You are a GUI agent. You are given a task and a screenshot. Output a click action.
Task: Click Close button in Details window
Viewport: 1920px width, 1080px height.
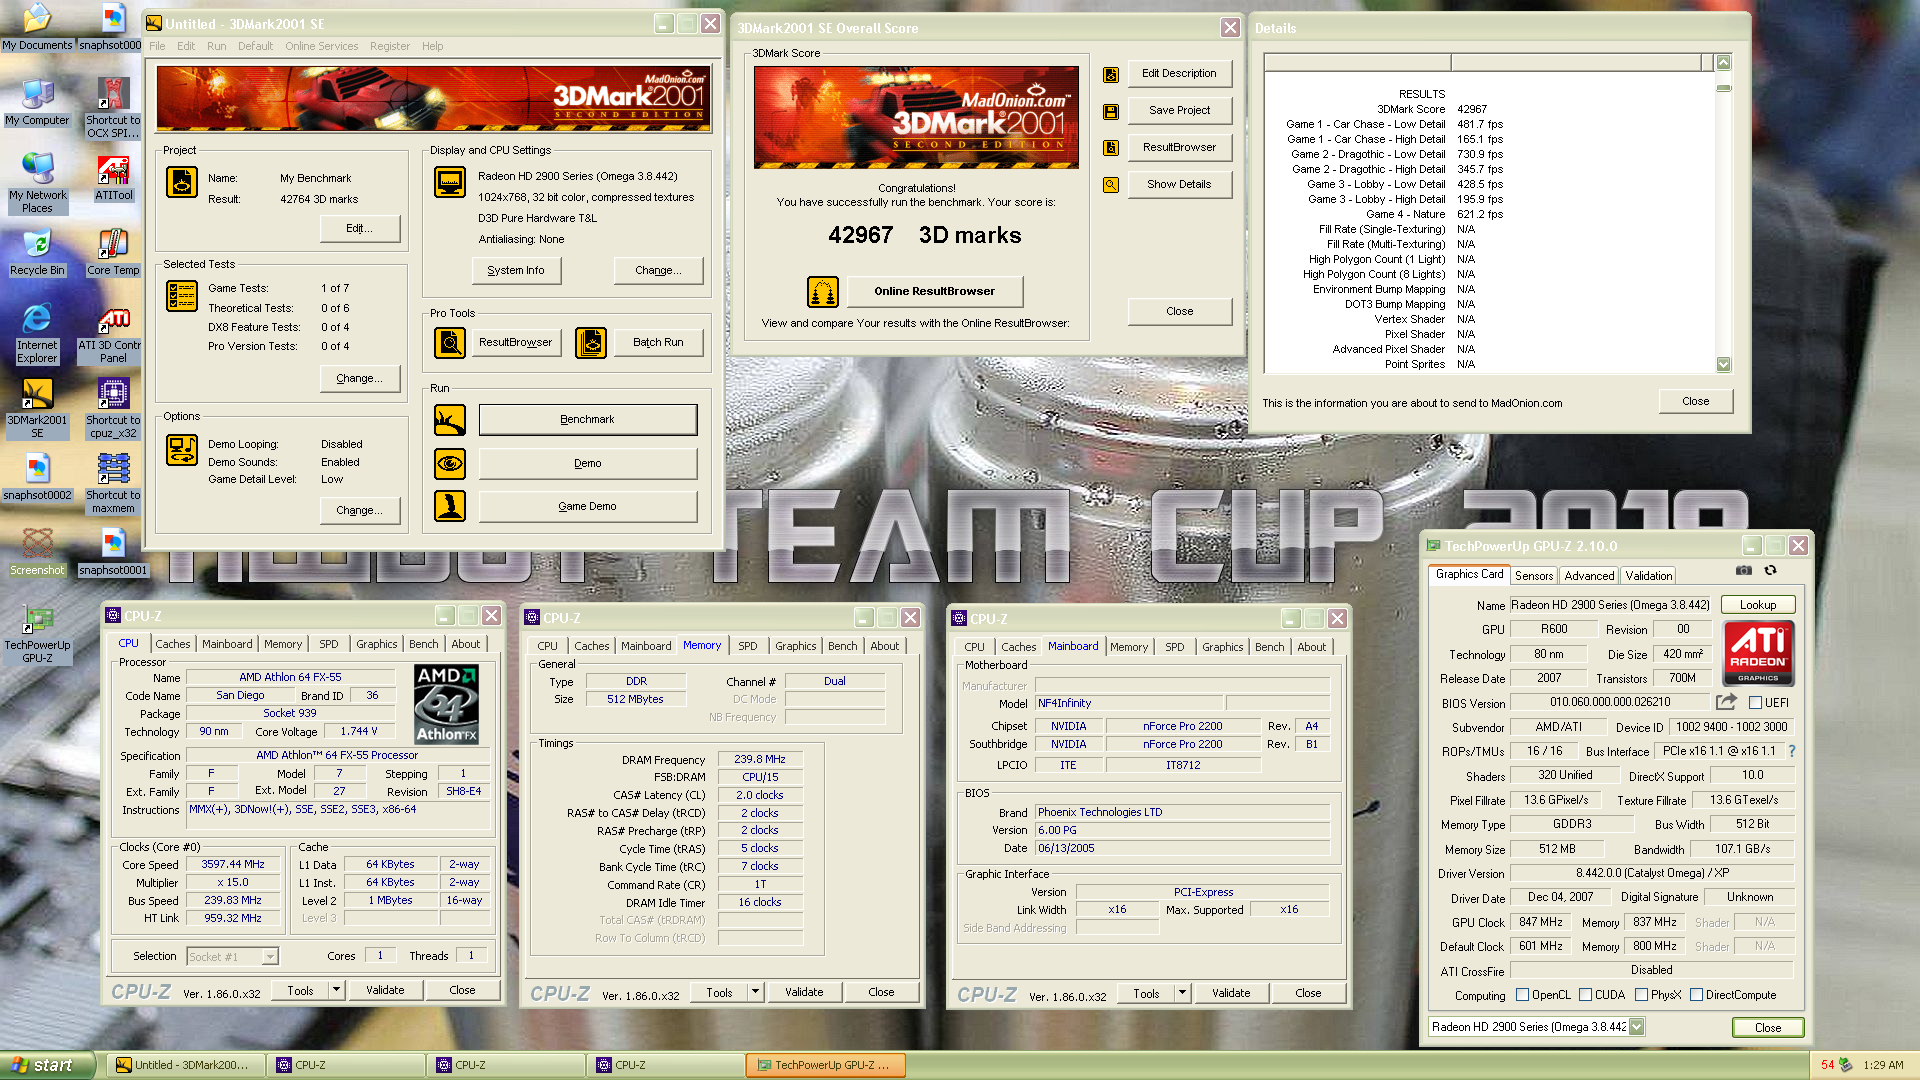pos(1695,402)
